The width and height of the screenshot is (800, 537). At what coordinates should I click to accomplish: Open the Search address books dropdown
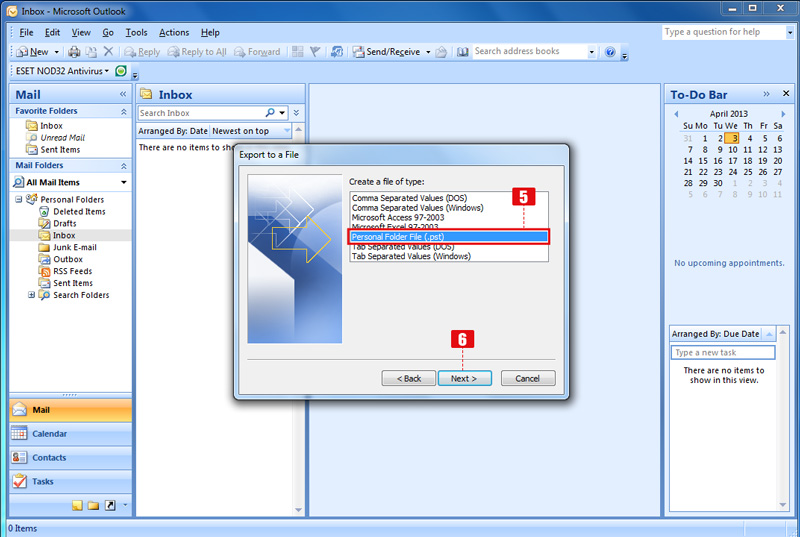coord(591,52)
